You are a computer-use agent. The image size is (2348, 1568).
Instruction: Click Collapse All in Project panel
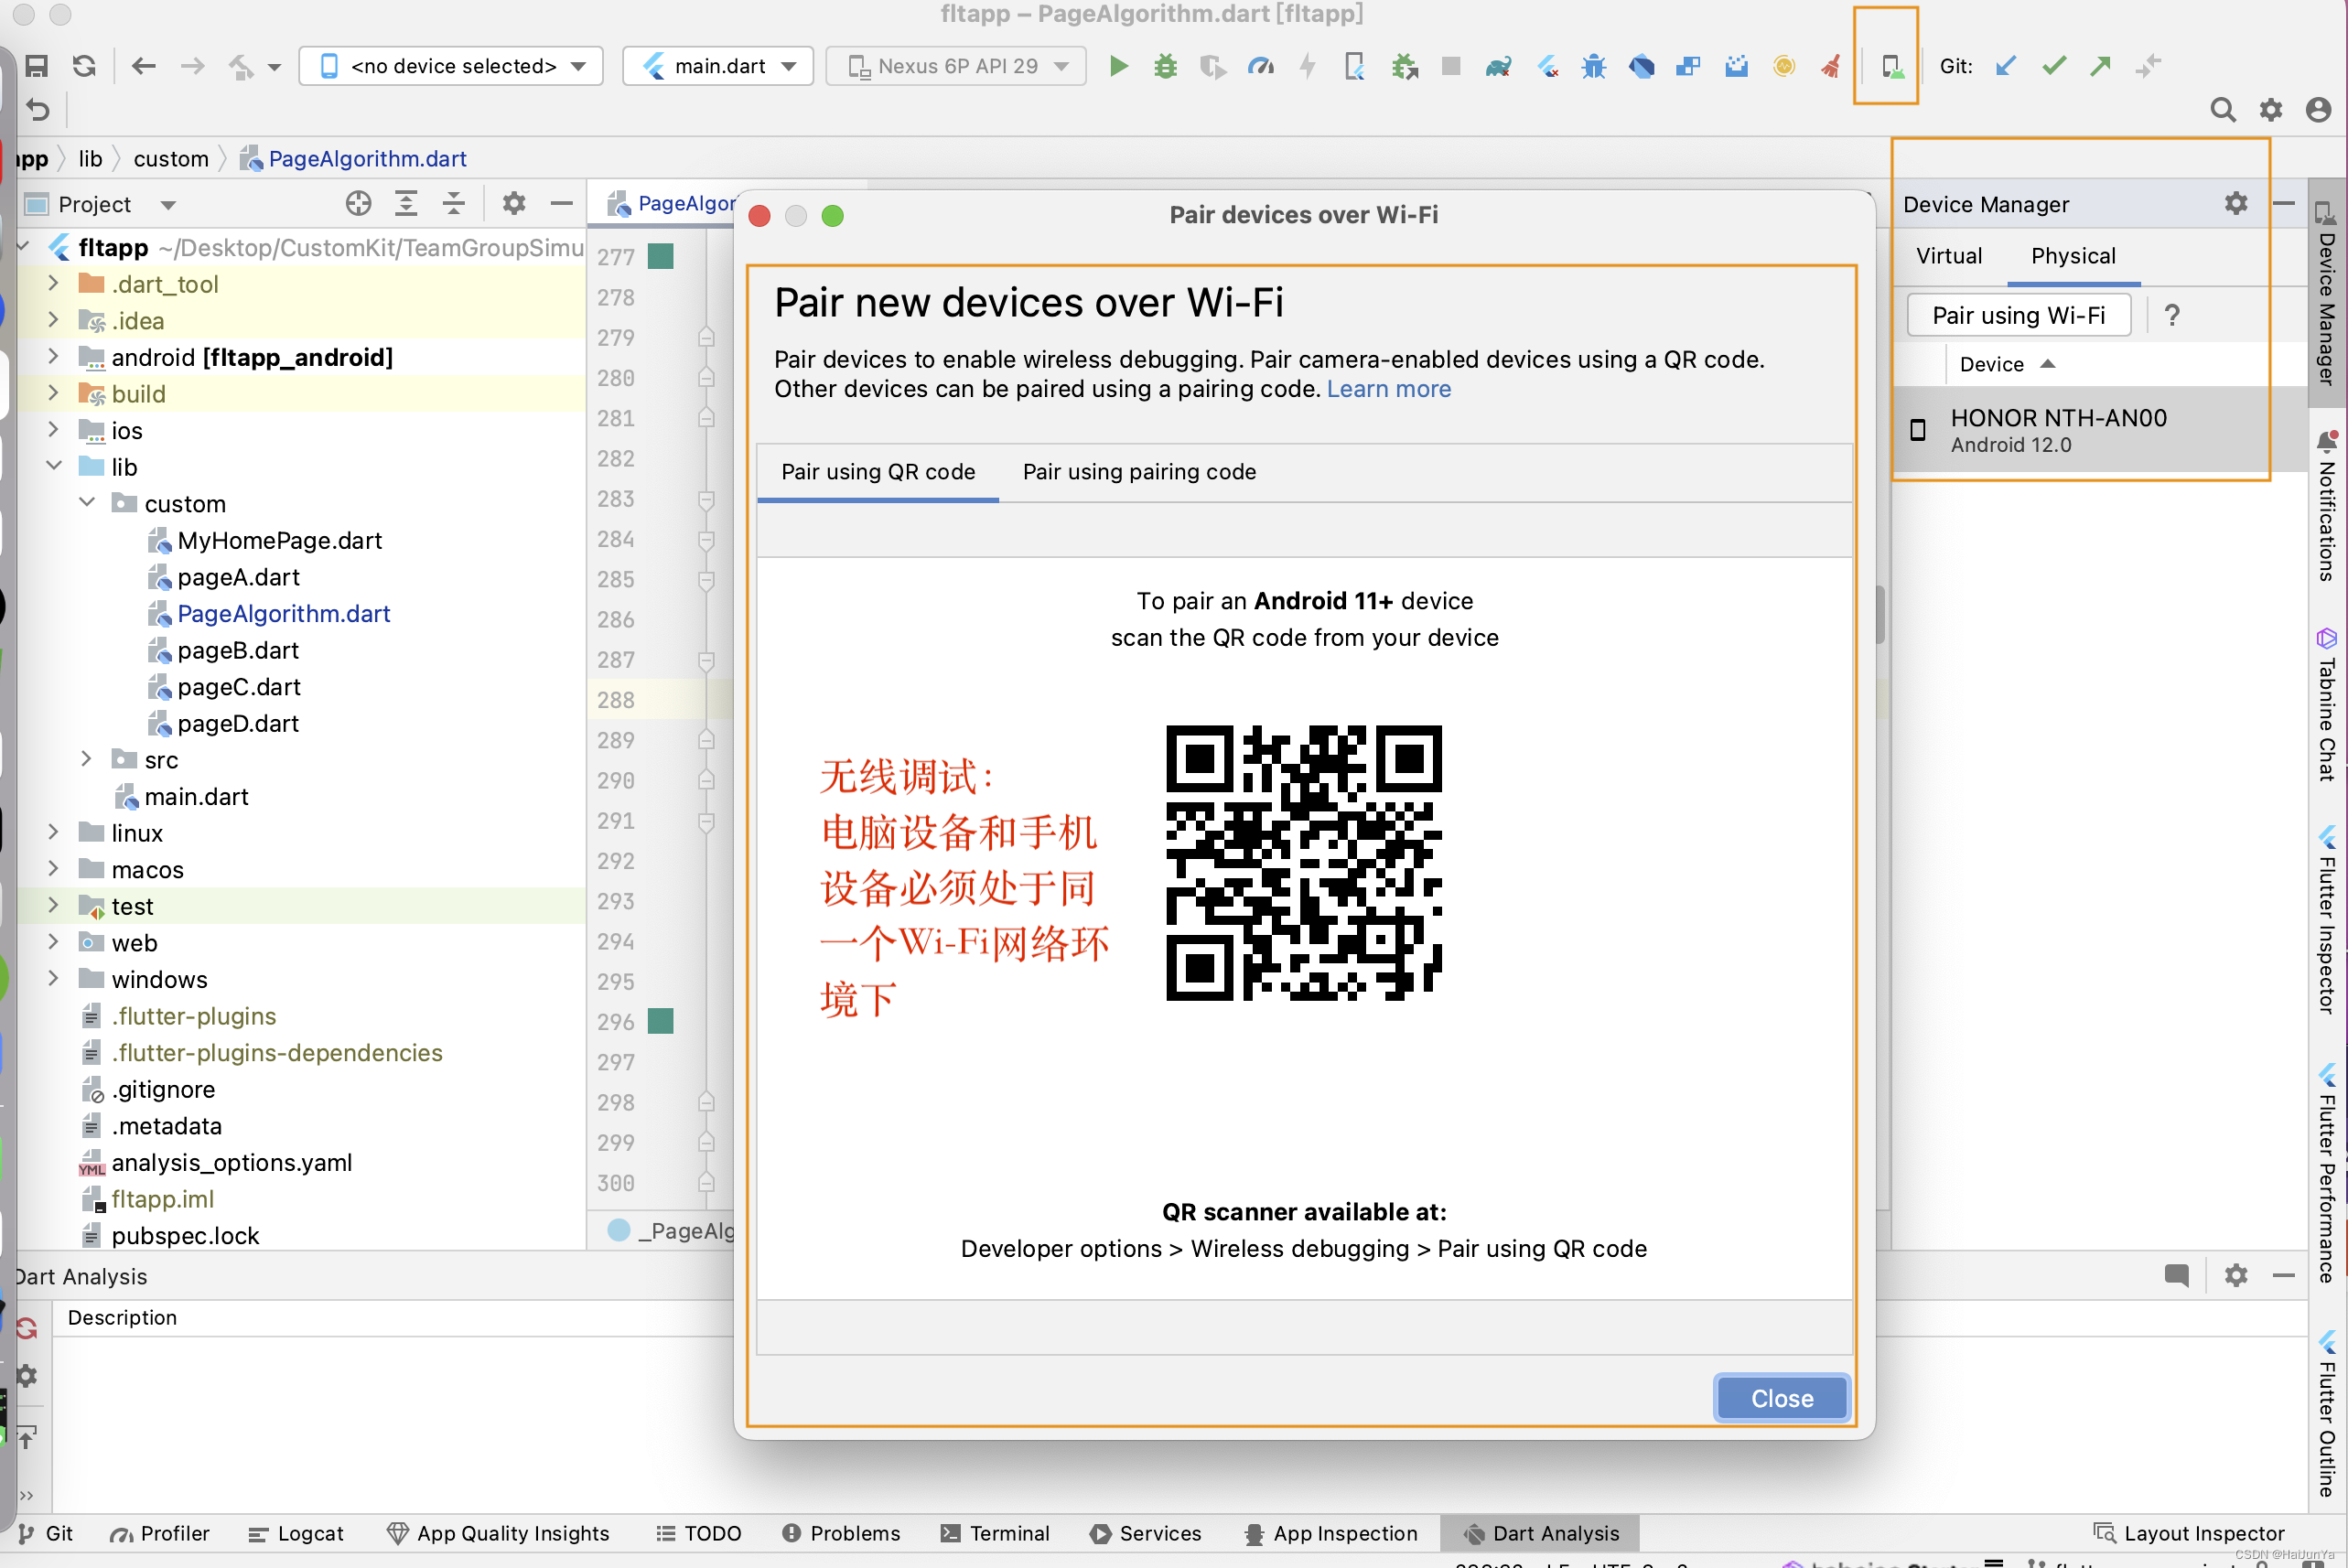coord(454,204)
